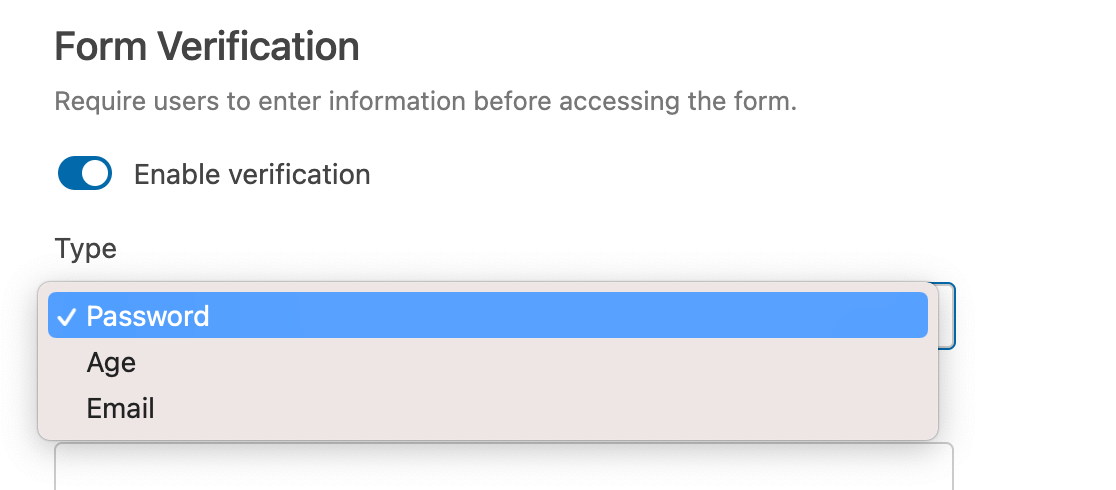Click the word "verification" in the toggle label

[x=300, y=175]
